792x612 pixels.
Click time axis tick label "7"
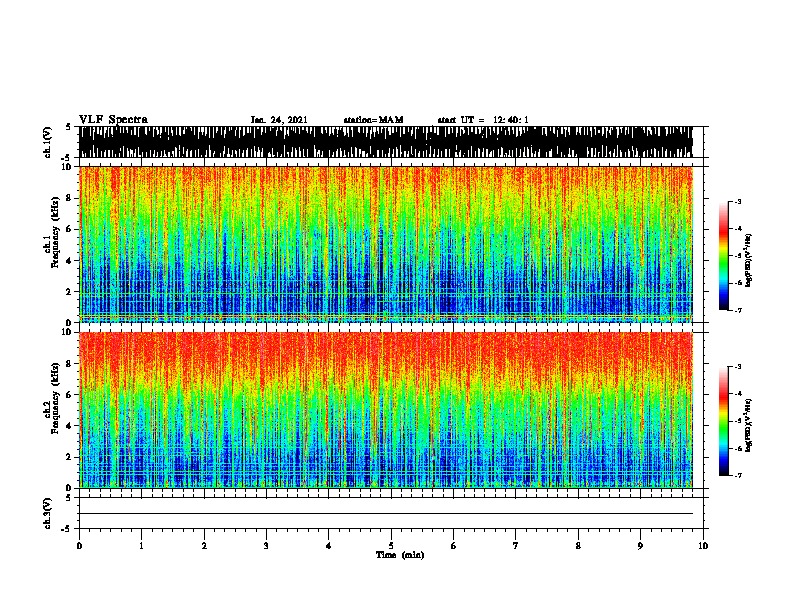516,545
